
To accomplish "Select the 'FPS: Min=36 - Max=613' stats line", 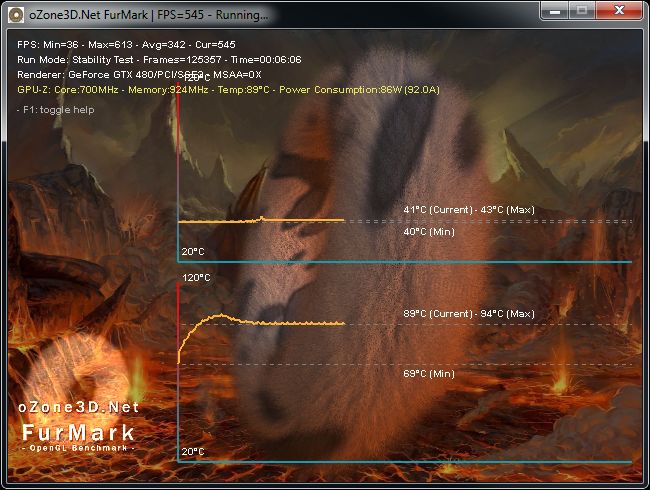I will point(126,44).
